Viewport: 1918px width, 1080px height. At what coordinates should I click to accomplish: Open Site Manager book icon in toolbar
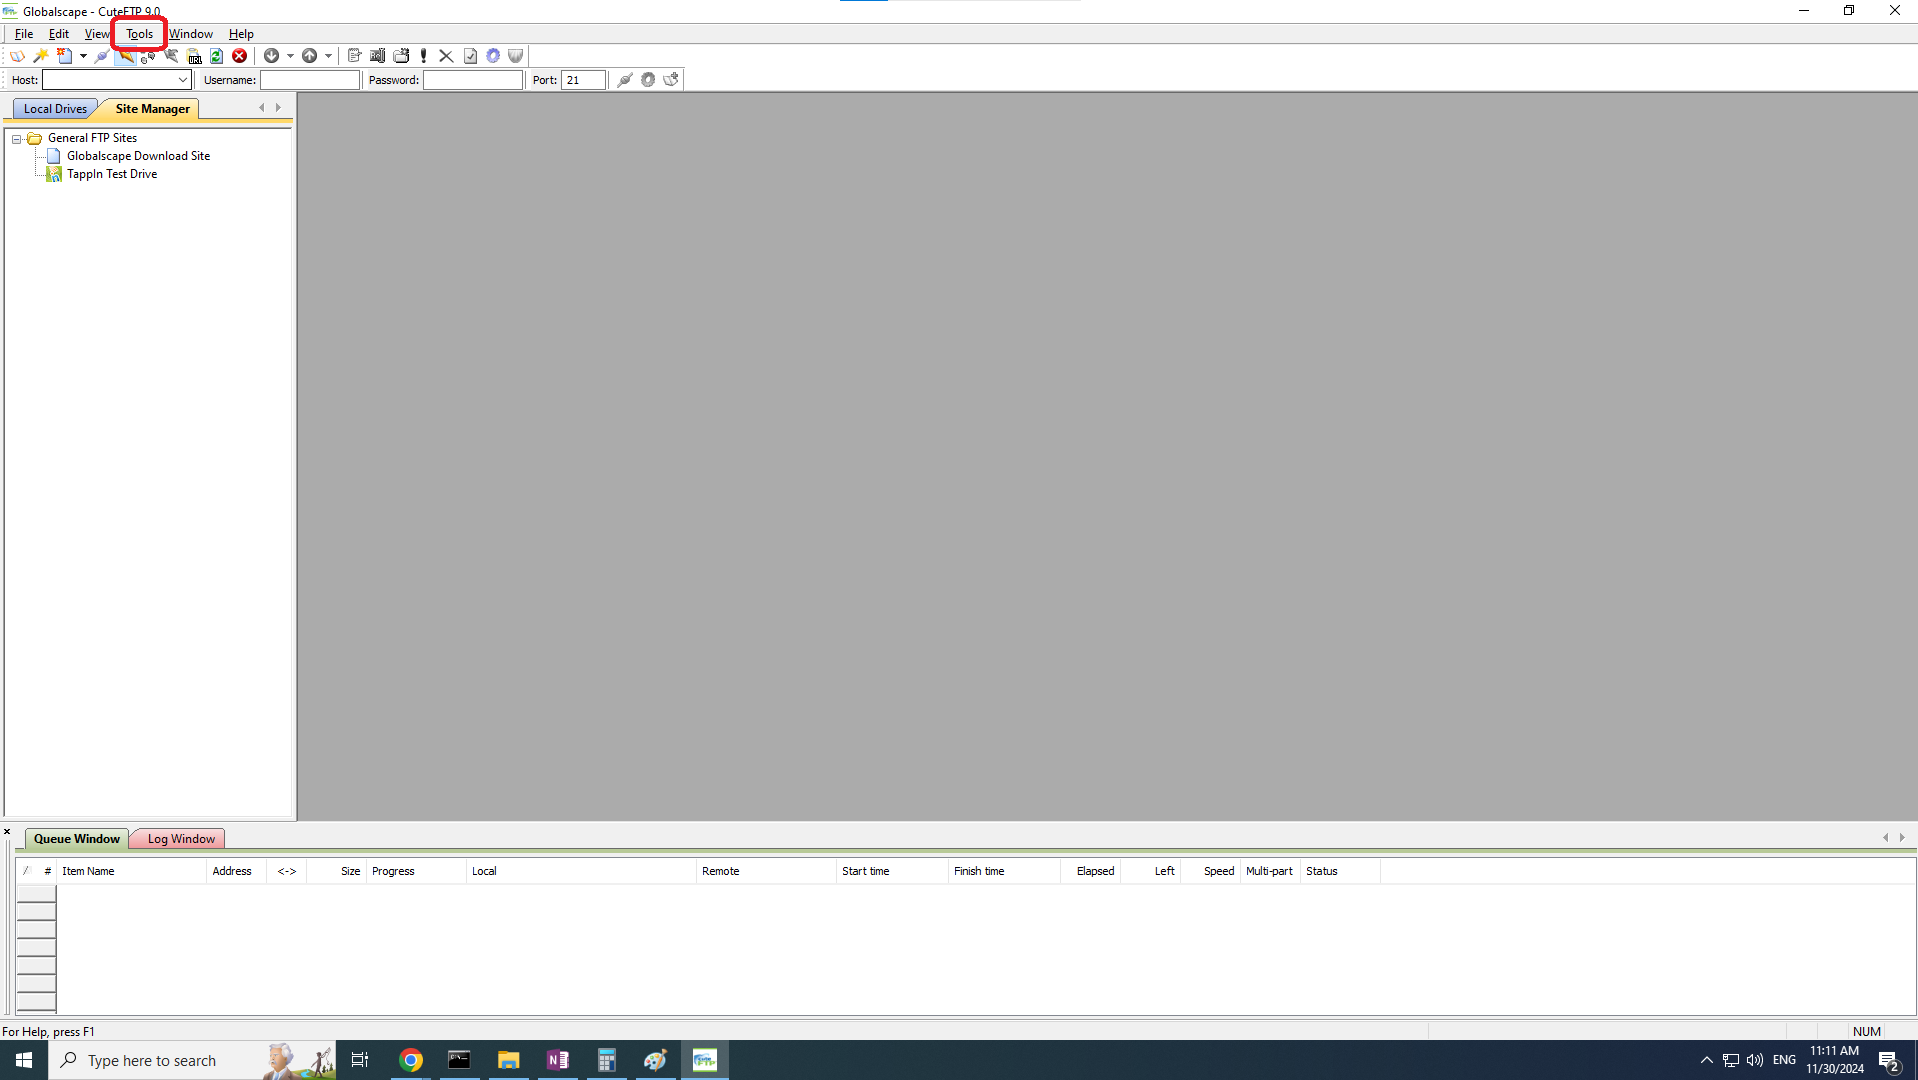coord(17,56)
